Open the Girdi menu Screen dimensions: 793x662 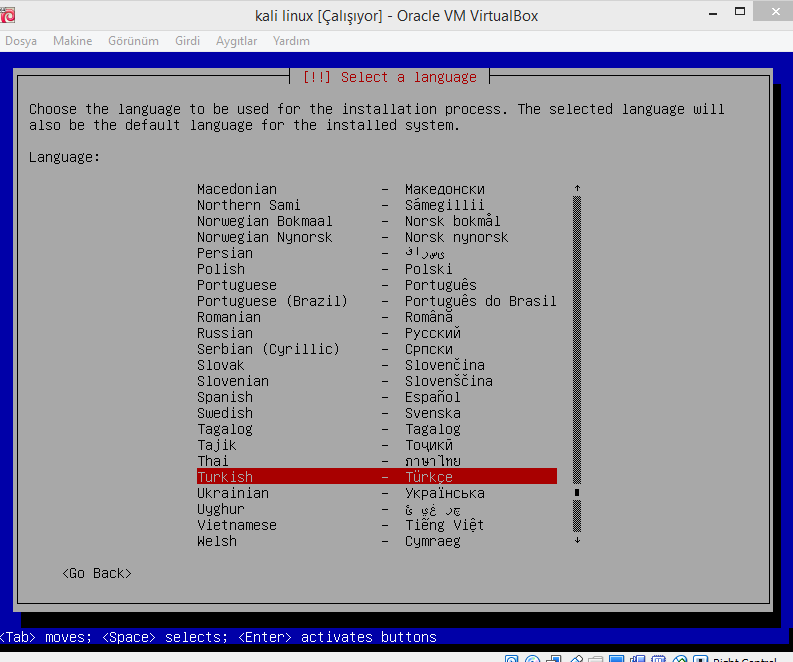pos(187,41)
